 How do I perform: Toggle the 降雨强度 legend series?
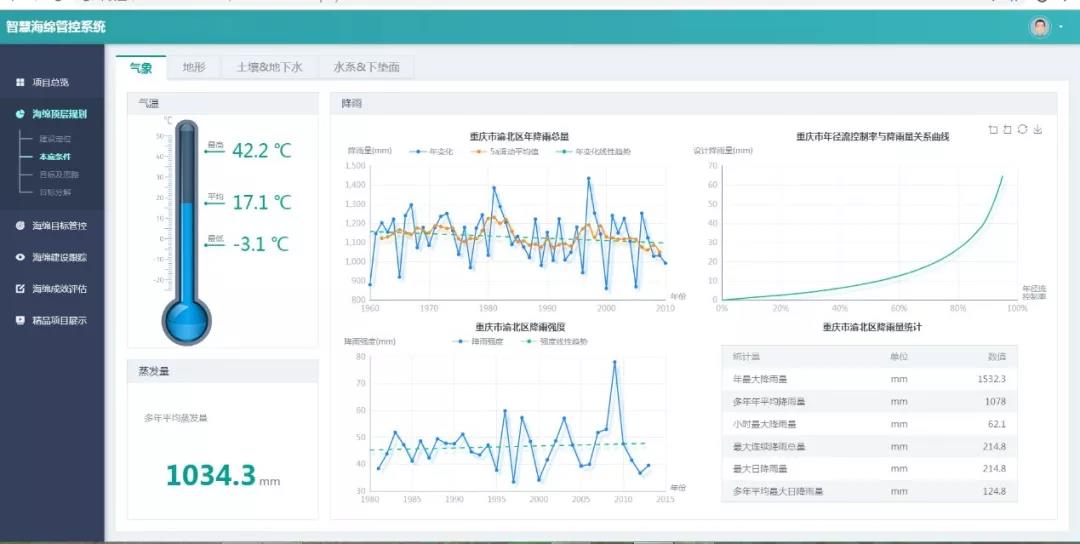(479, 342)
